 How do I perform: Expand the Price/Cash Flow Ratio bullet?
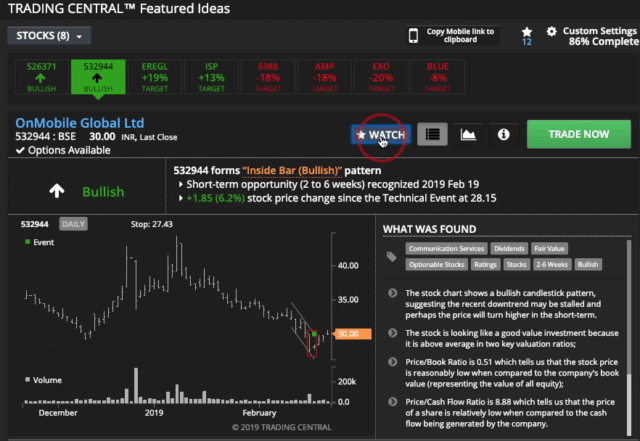coord(393,402)
